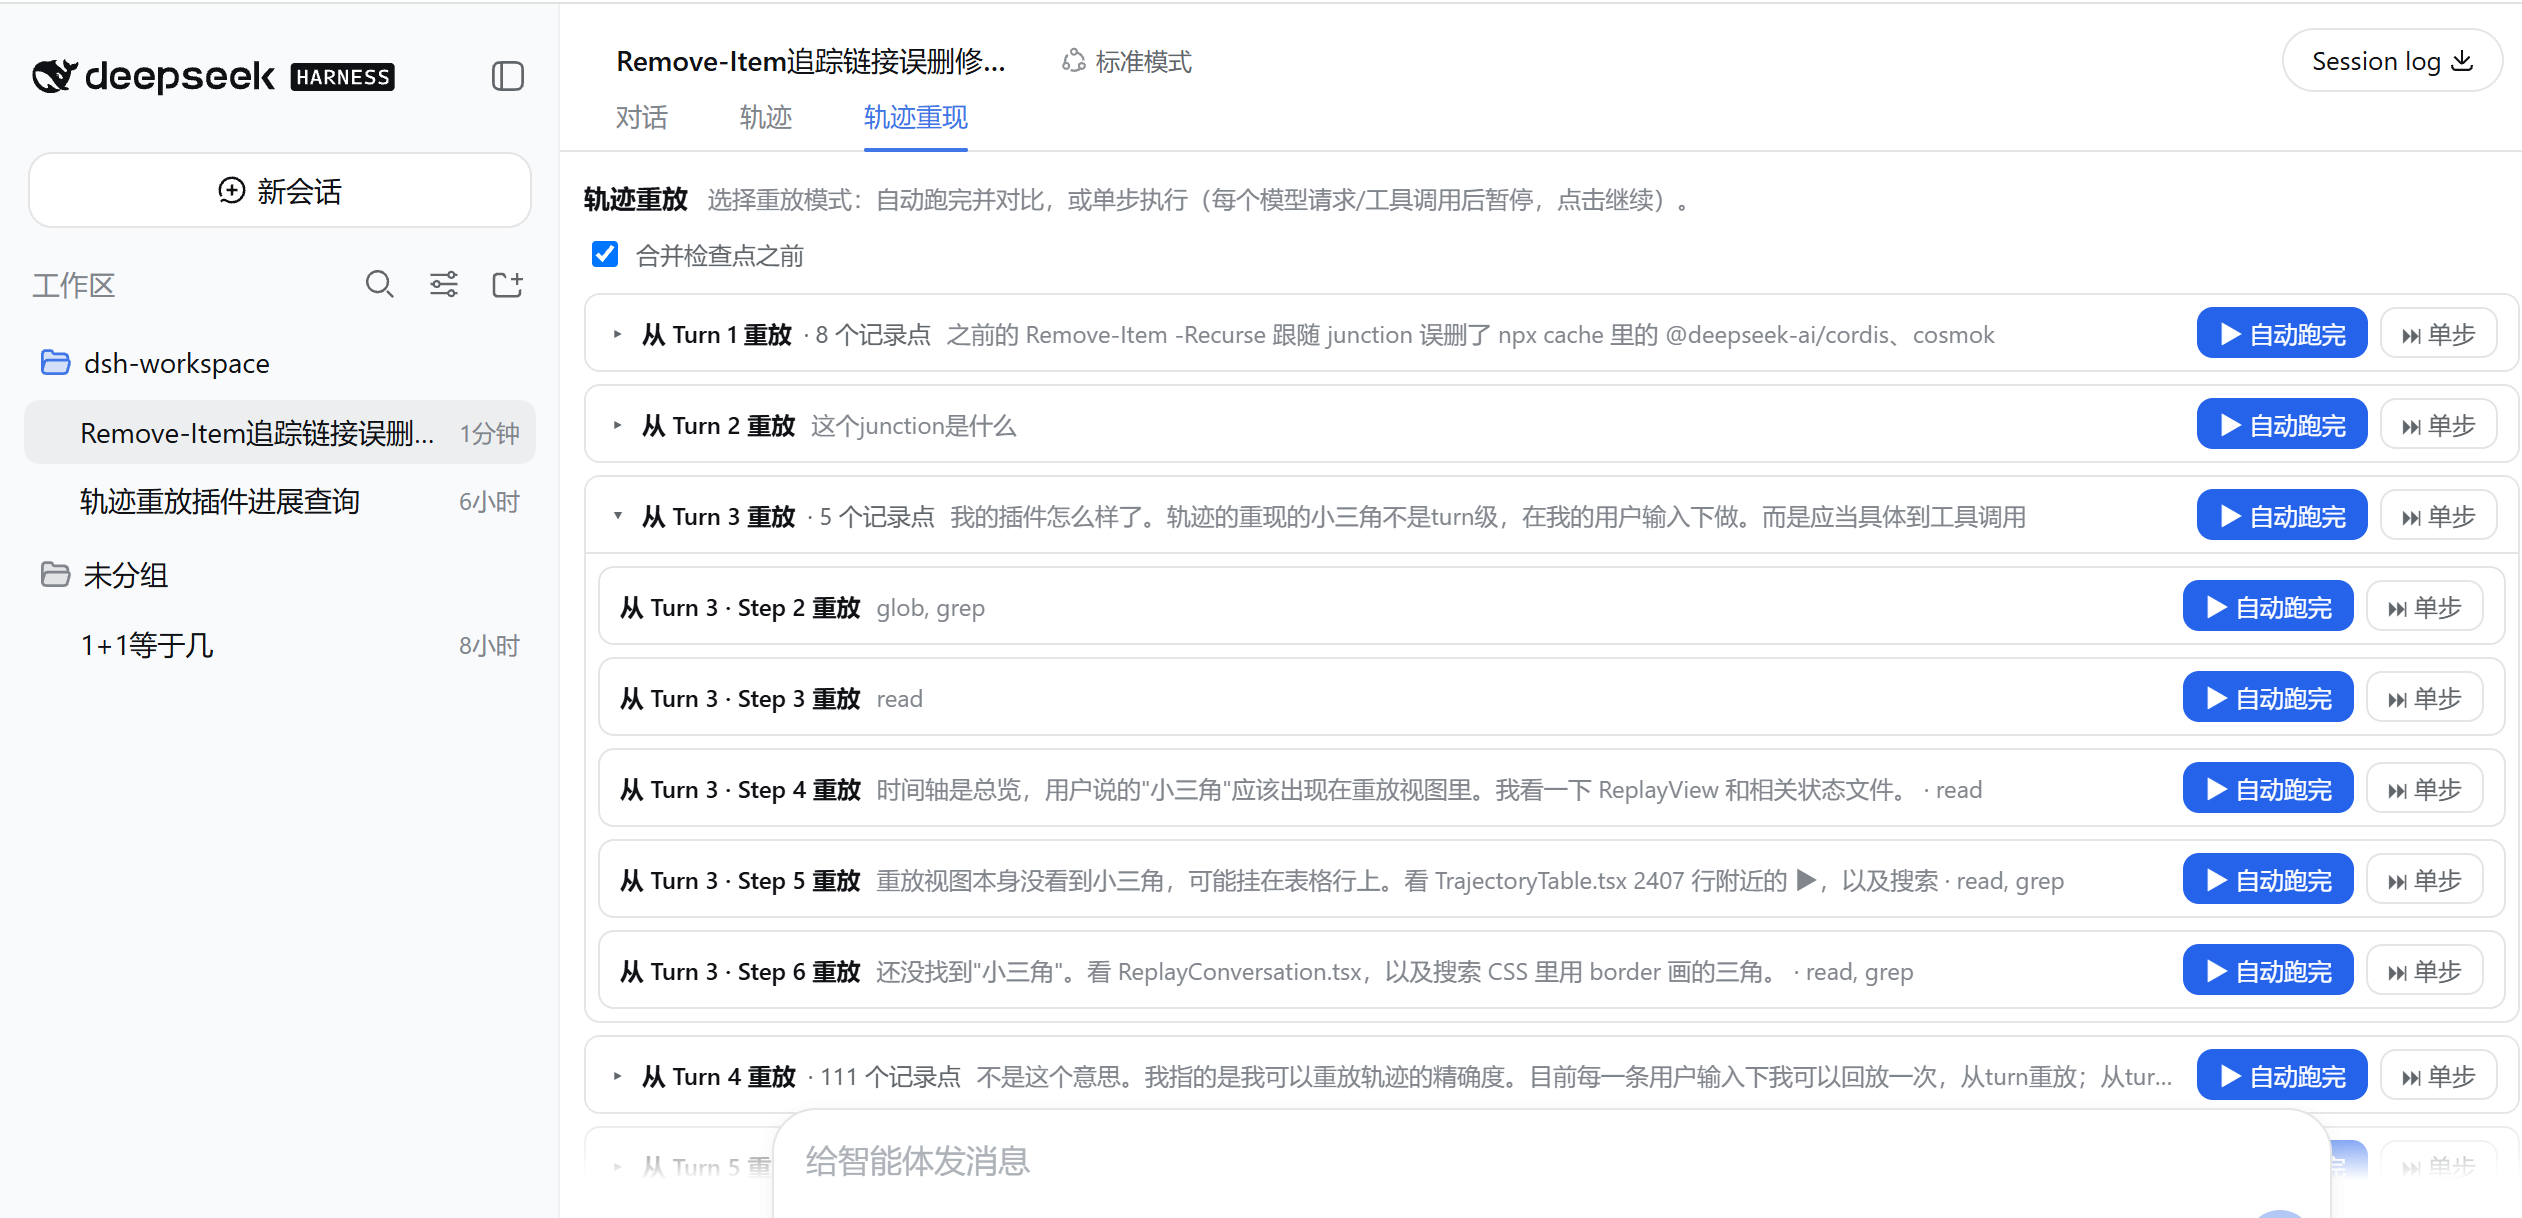Expand the Turn 1 replay row

point(618,335)
